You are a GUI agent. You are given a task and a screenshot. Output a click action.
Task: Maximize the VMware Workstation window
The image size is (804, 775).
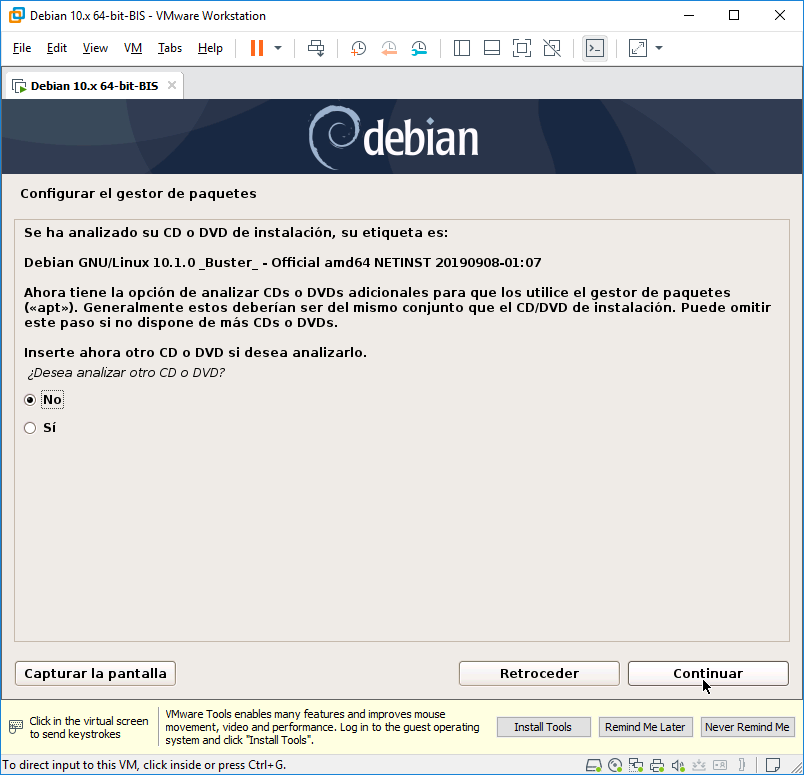(x=734, y=15)
